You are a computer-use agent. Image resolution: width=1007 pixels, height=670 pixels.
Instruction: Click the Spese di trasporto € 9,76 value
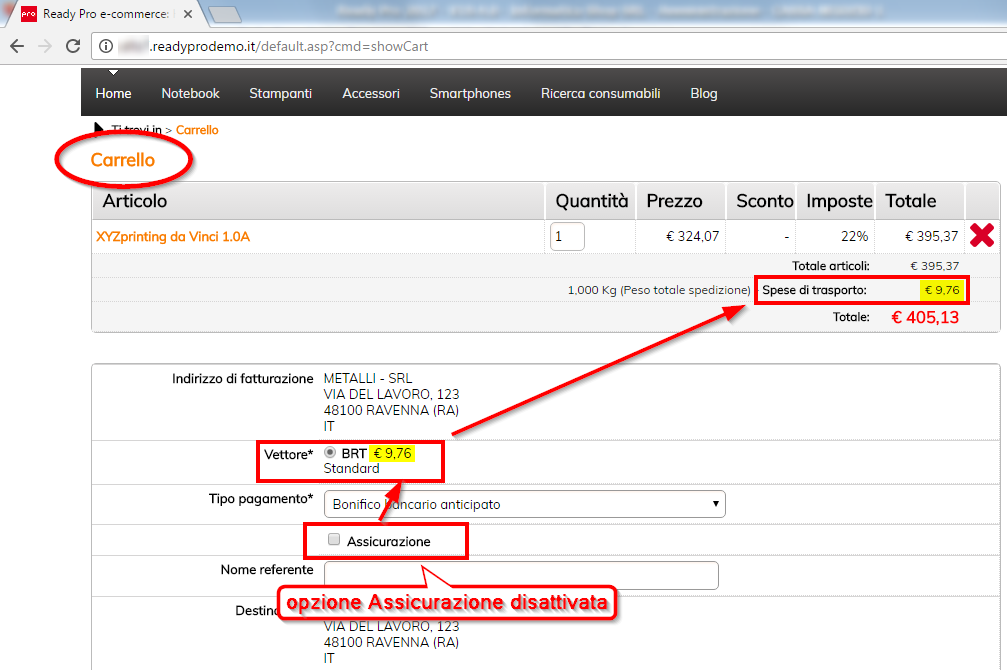[942, 290]
